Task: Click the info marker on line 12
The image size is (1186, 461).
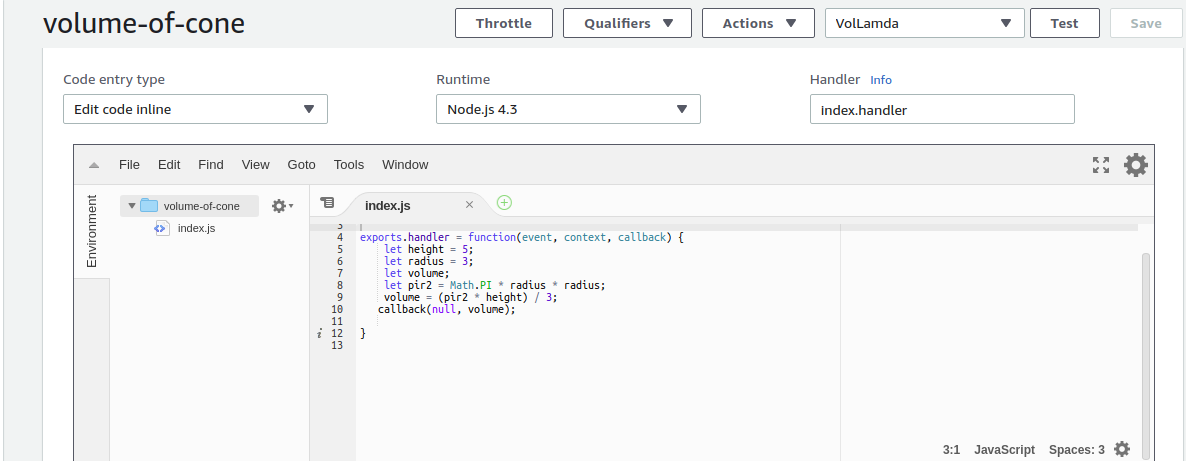Action: [319, 333]
